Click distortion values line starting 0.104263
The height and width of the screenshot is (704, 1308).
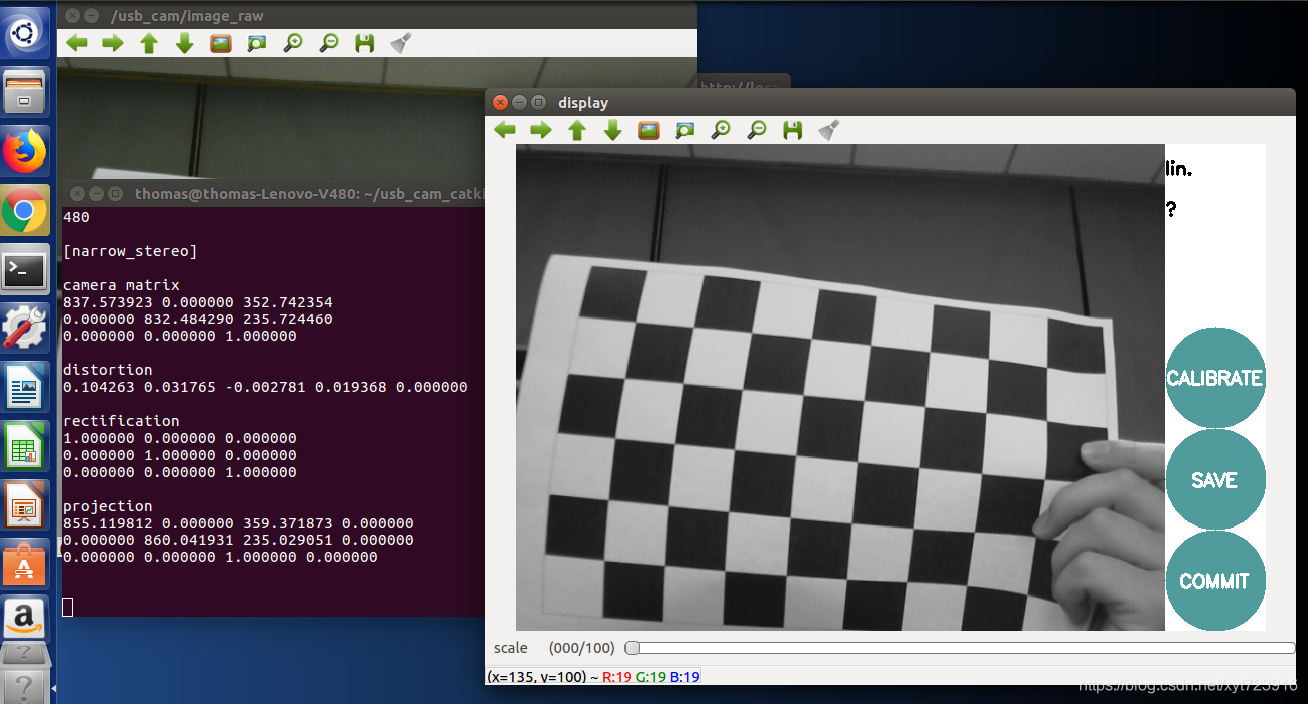pos(265,387)
